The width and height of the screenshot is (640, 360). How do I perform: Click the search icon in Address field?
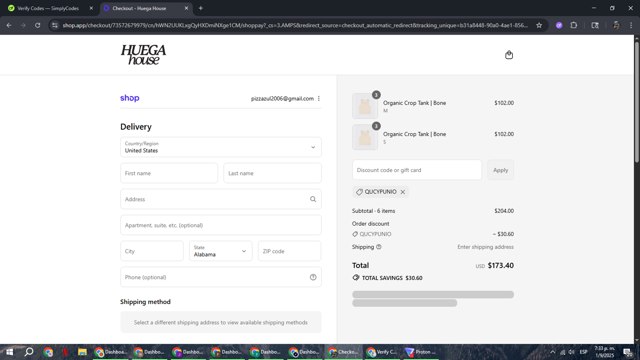[x=313, y=199]
